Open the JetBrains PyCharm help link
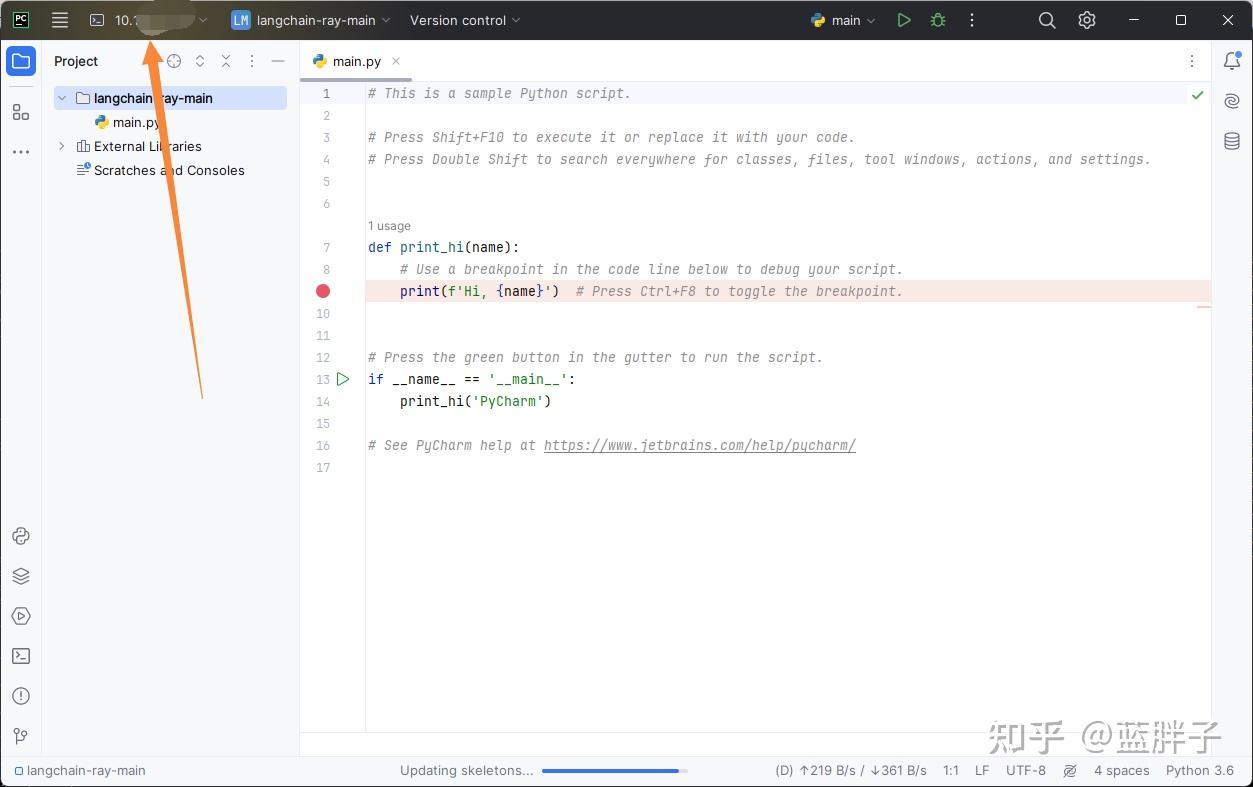Screen dimensions: 1253x787 [x=699, y=445]
